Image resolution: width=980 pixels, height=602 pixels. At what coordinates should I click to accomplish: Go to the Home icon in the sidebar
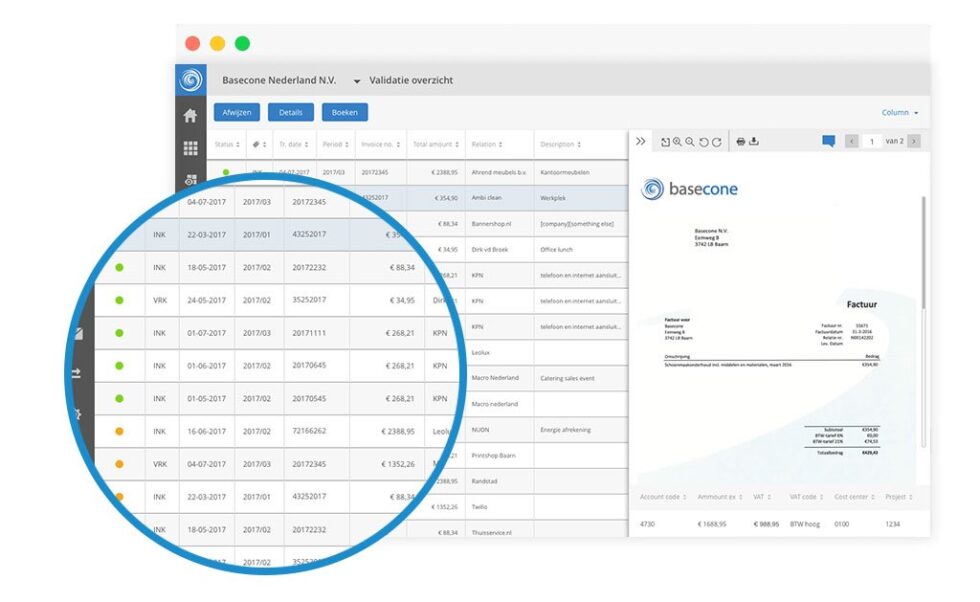tap(190, 115)
